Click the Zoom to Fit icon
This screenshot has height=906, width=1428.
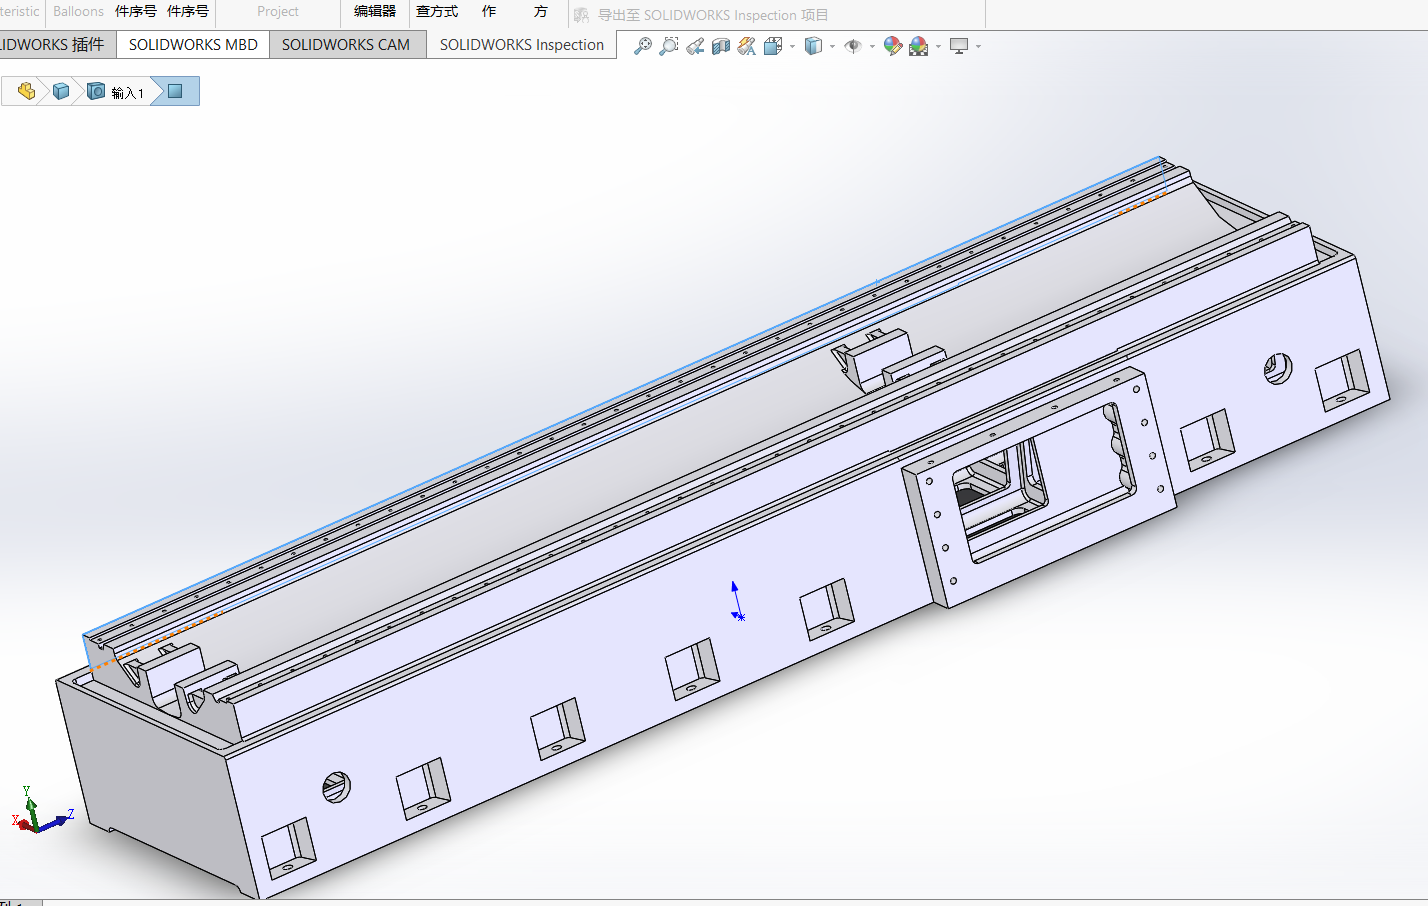(x=642, y=46)
